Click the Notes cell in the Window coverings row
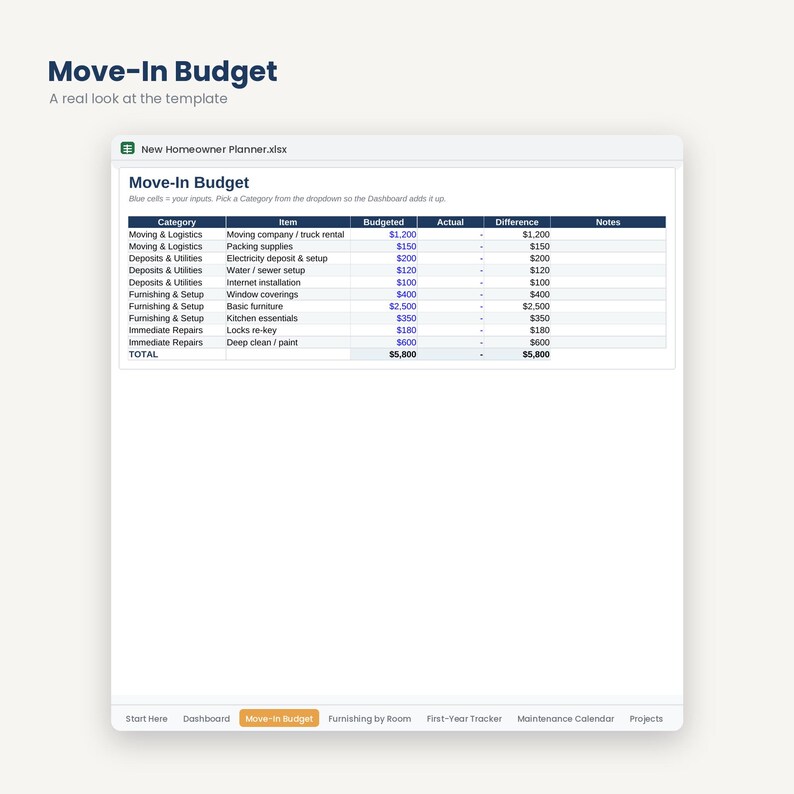Viewport: 794px width, 794px height. [x=608, y=294]
